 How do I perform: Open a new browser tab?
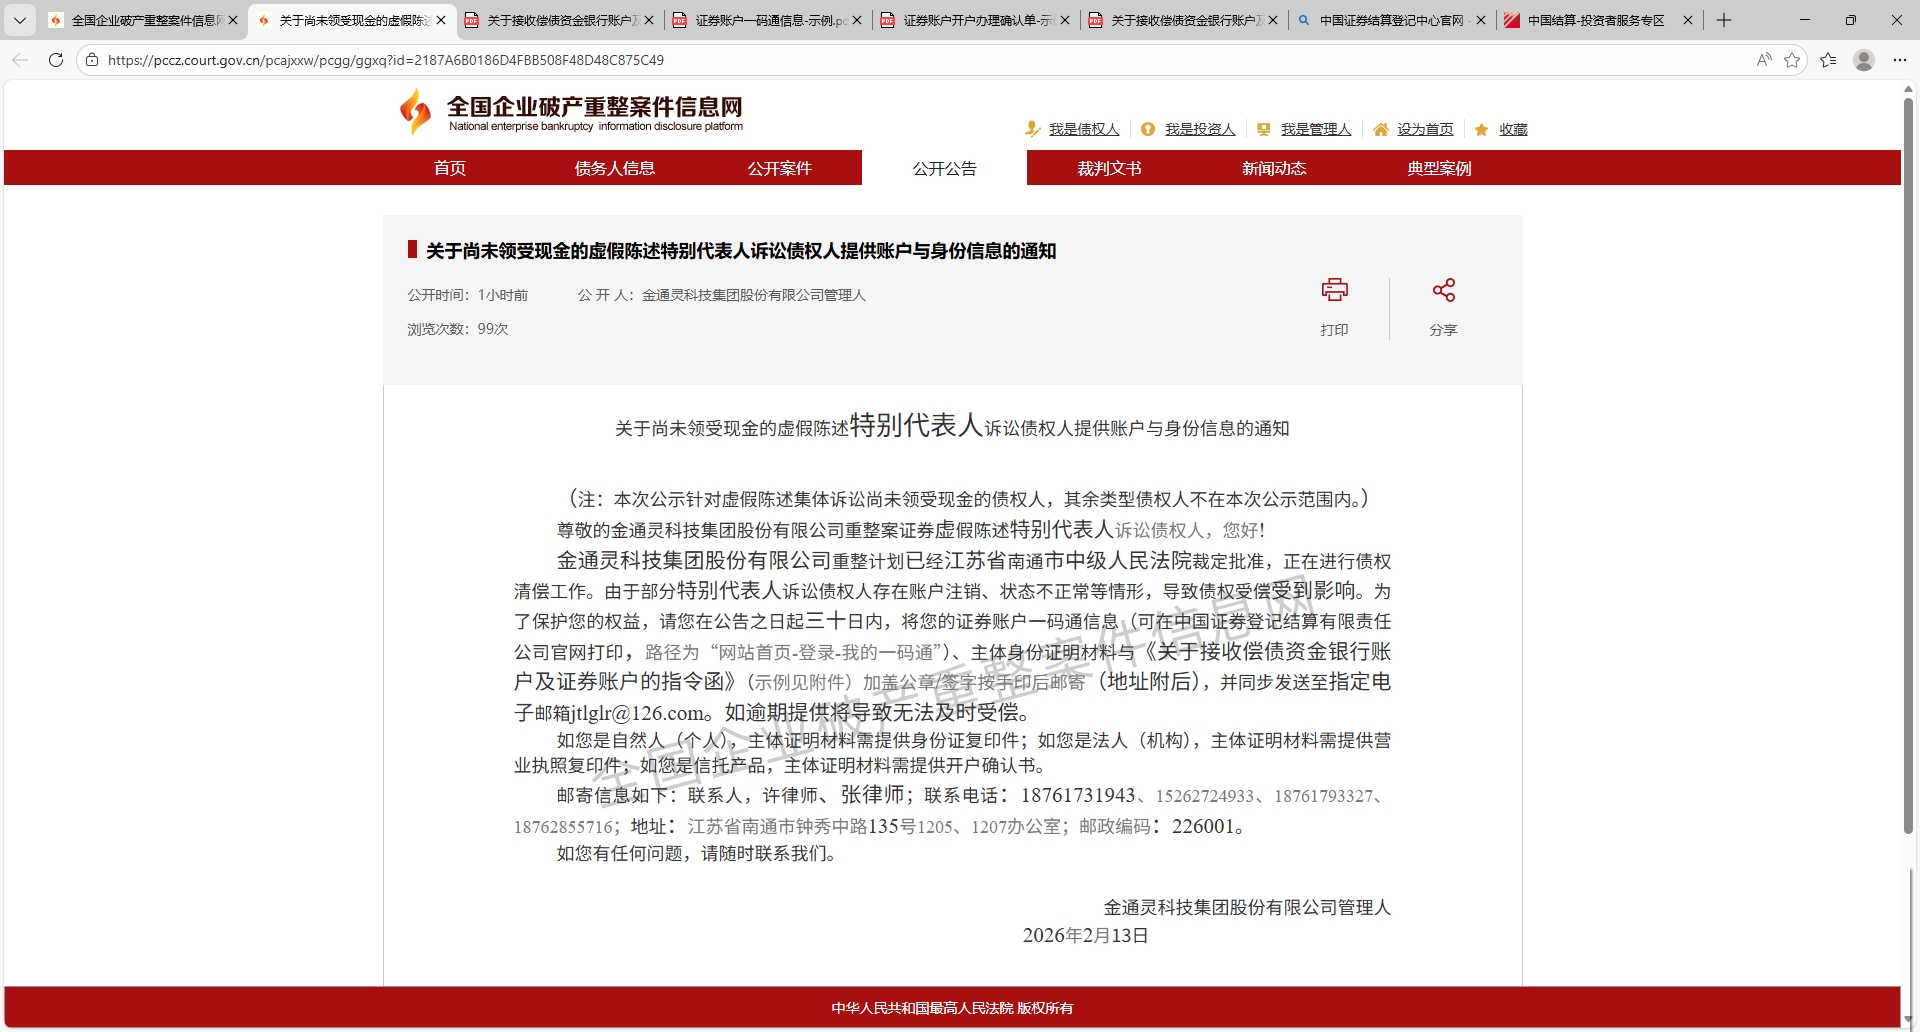(1724, 20)
